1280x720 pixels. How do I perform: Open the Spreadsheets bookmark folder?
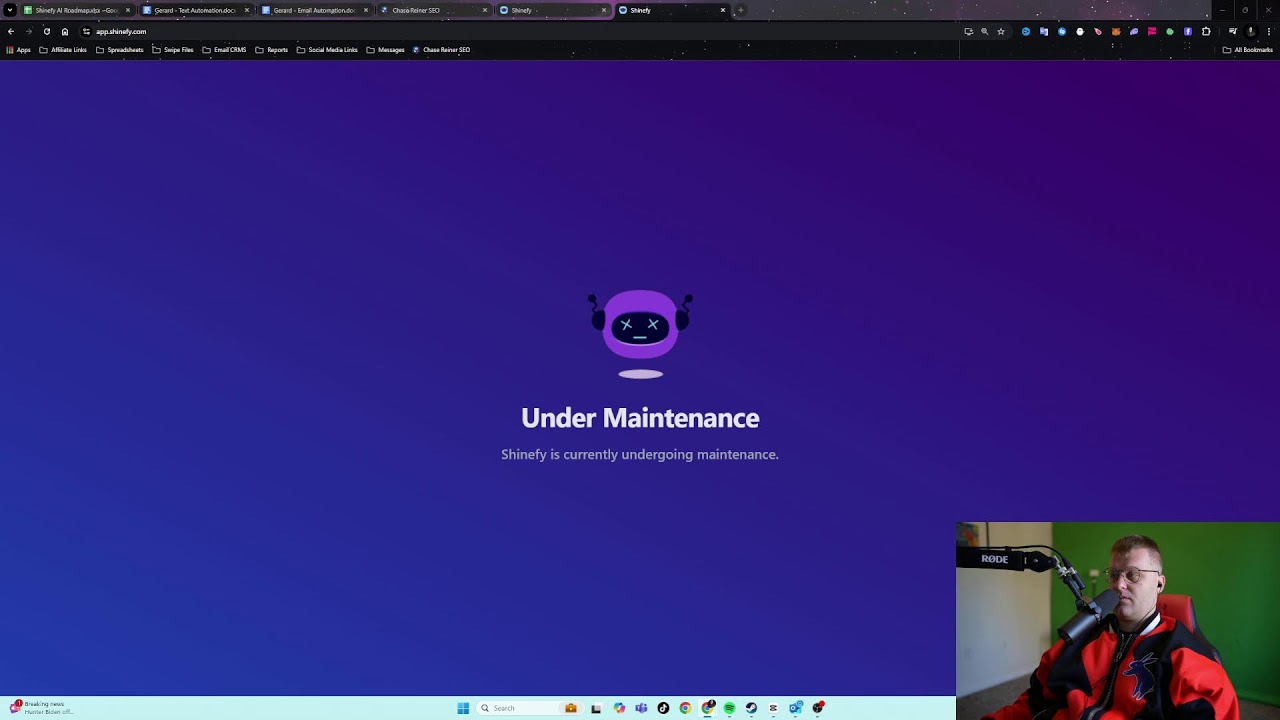120,50
